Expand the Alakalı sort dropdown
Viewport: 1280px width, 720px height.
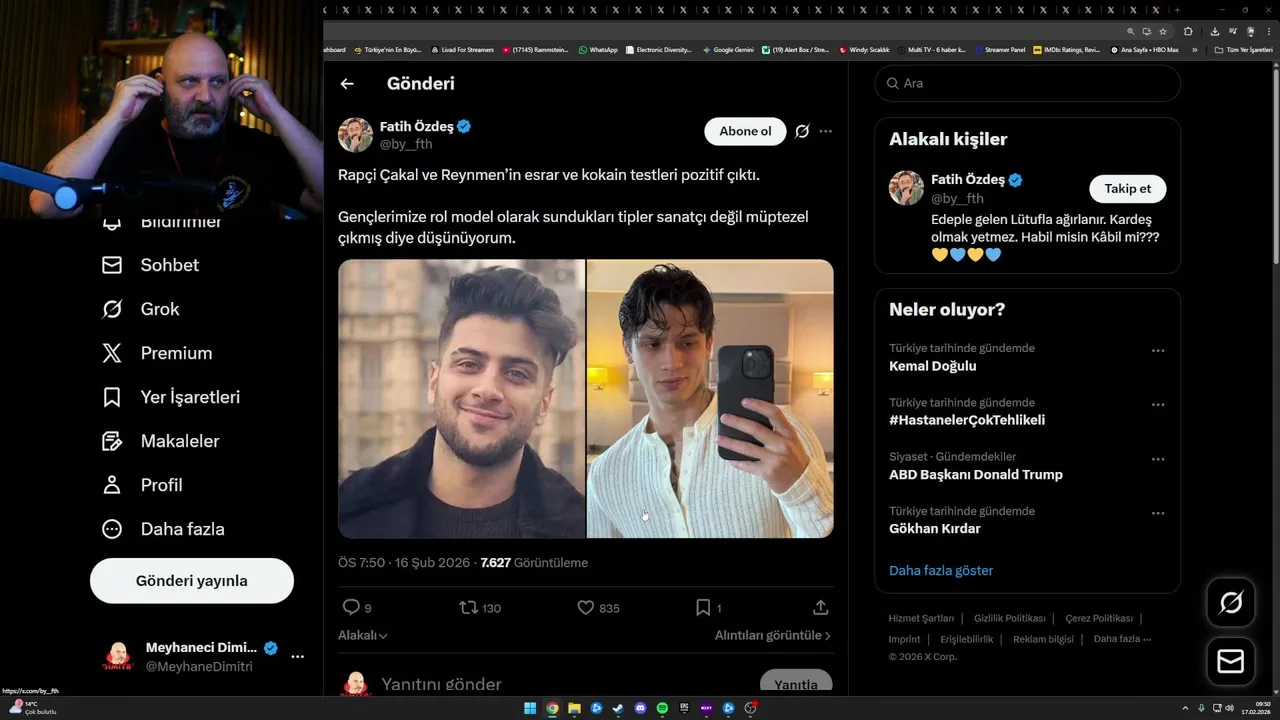(363, 635)
